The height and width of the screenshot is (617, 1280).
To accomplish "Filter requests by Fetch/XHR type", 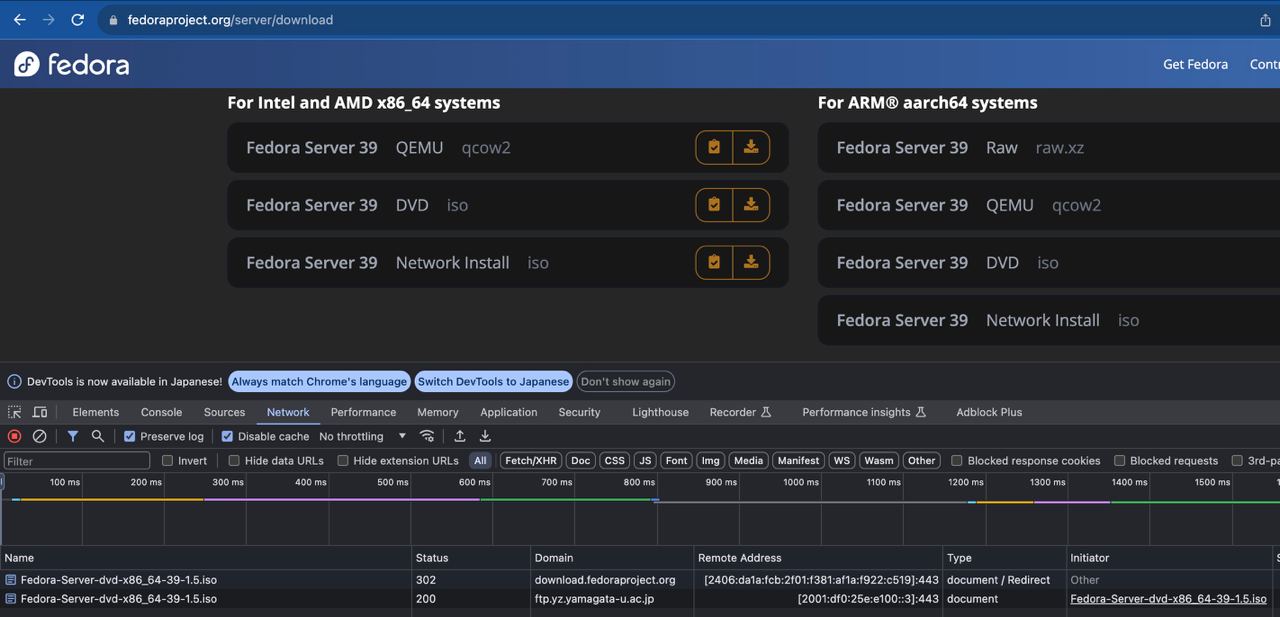I will [x=530, y=461].
